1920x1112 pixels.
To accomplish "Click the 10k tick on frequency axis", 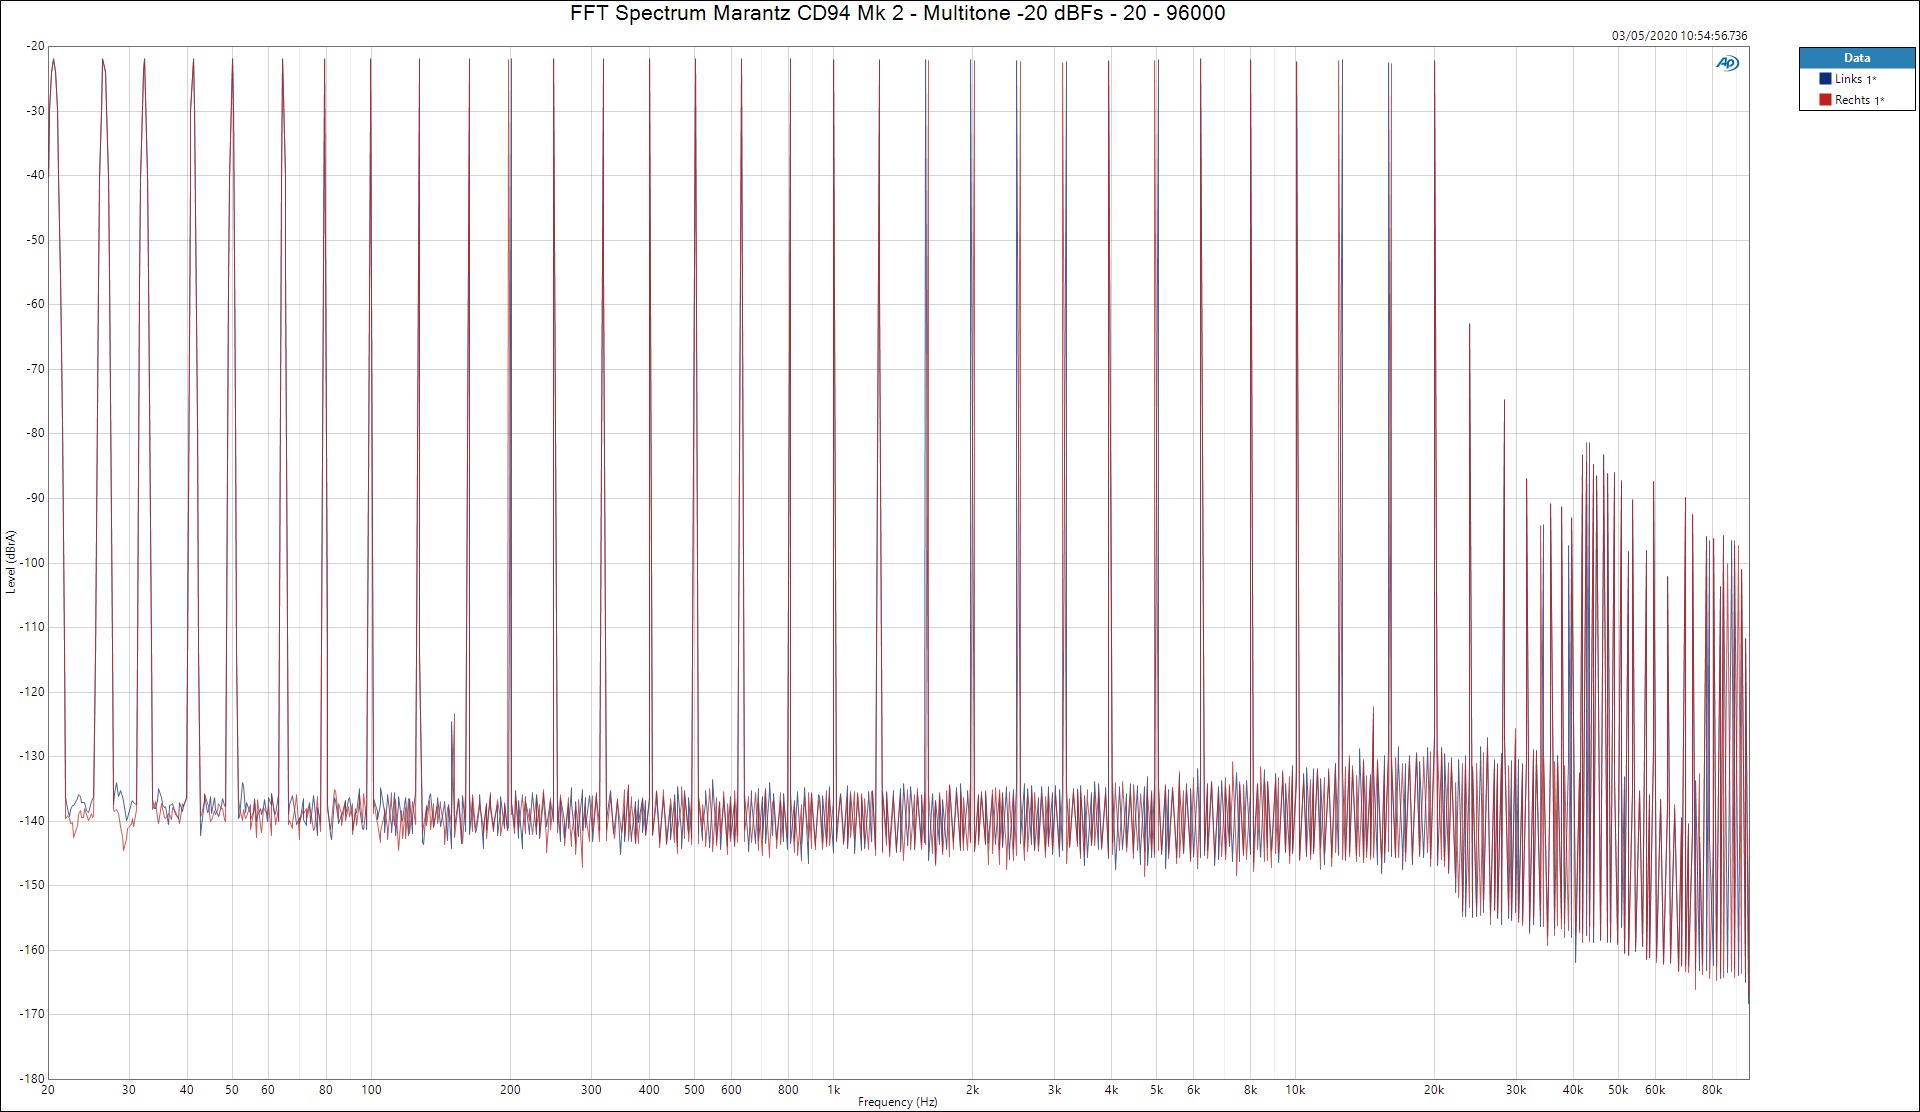I will 1295,1090.
